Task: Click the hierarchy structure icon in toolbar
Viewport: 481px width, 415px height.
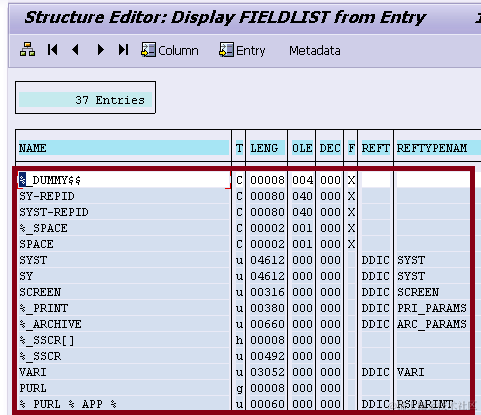Action: coord(27,50)
